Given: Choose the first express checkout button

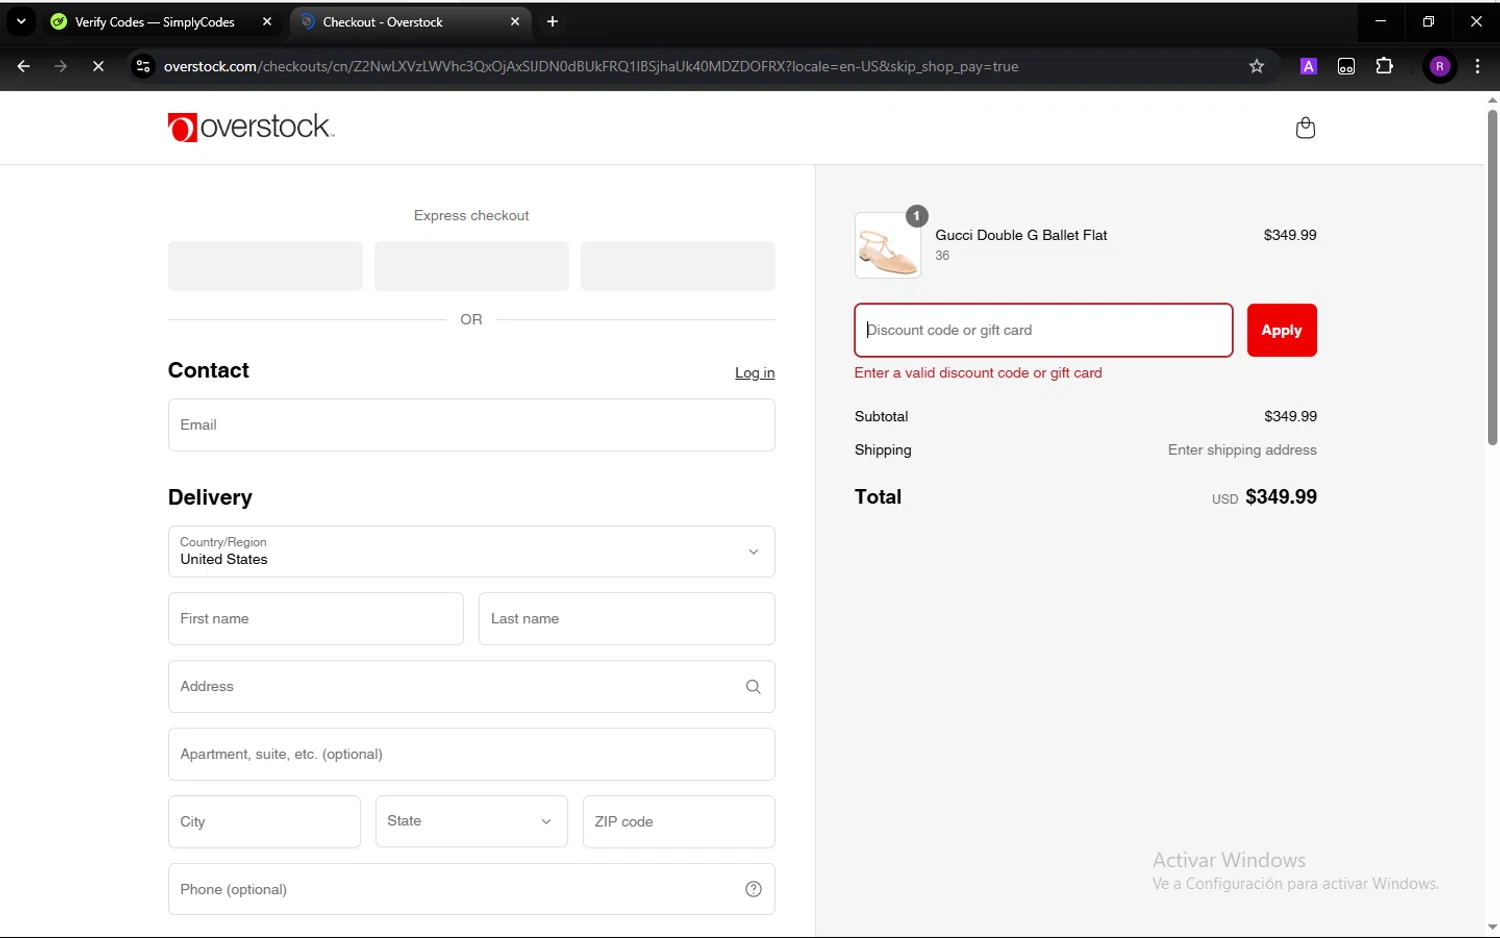Looking at the screenshot, I should point(265,266).
